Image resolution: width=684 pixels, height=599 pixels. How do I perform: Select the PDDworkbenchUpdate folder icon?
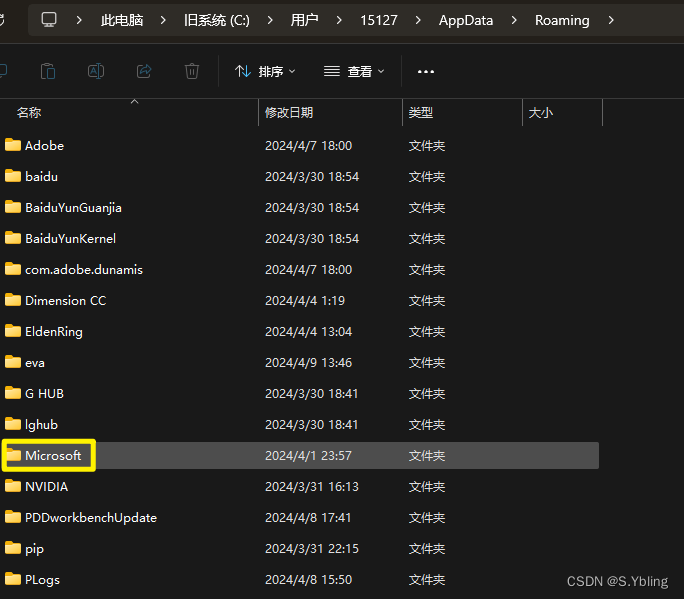click(x=13, y=517)
